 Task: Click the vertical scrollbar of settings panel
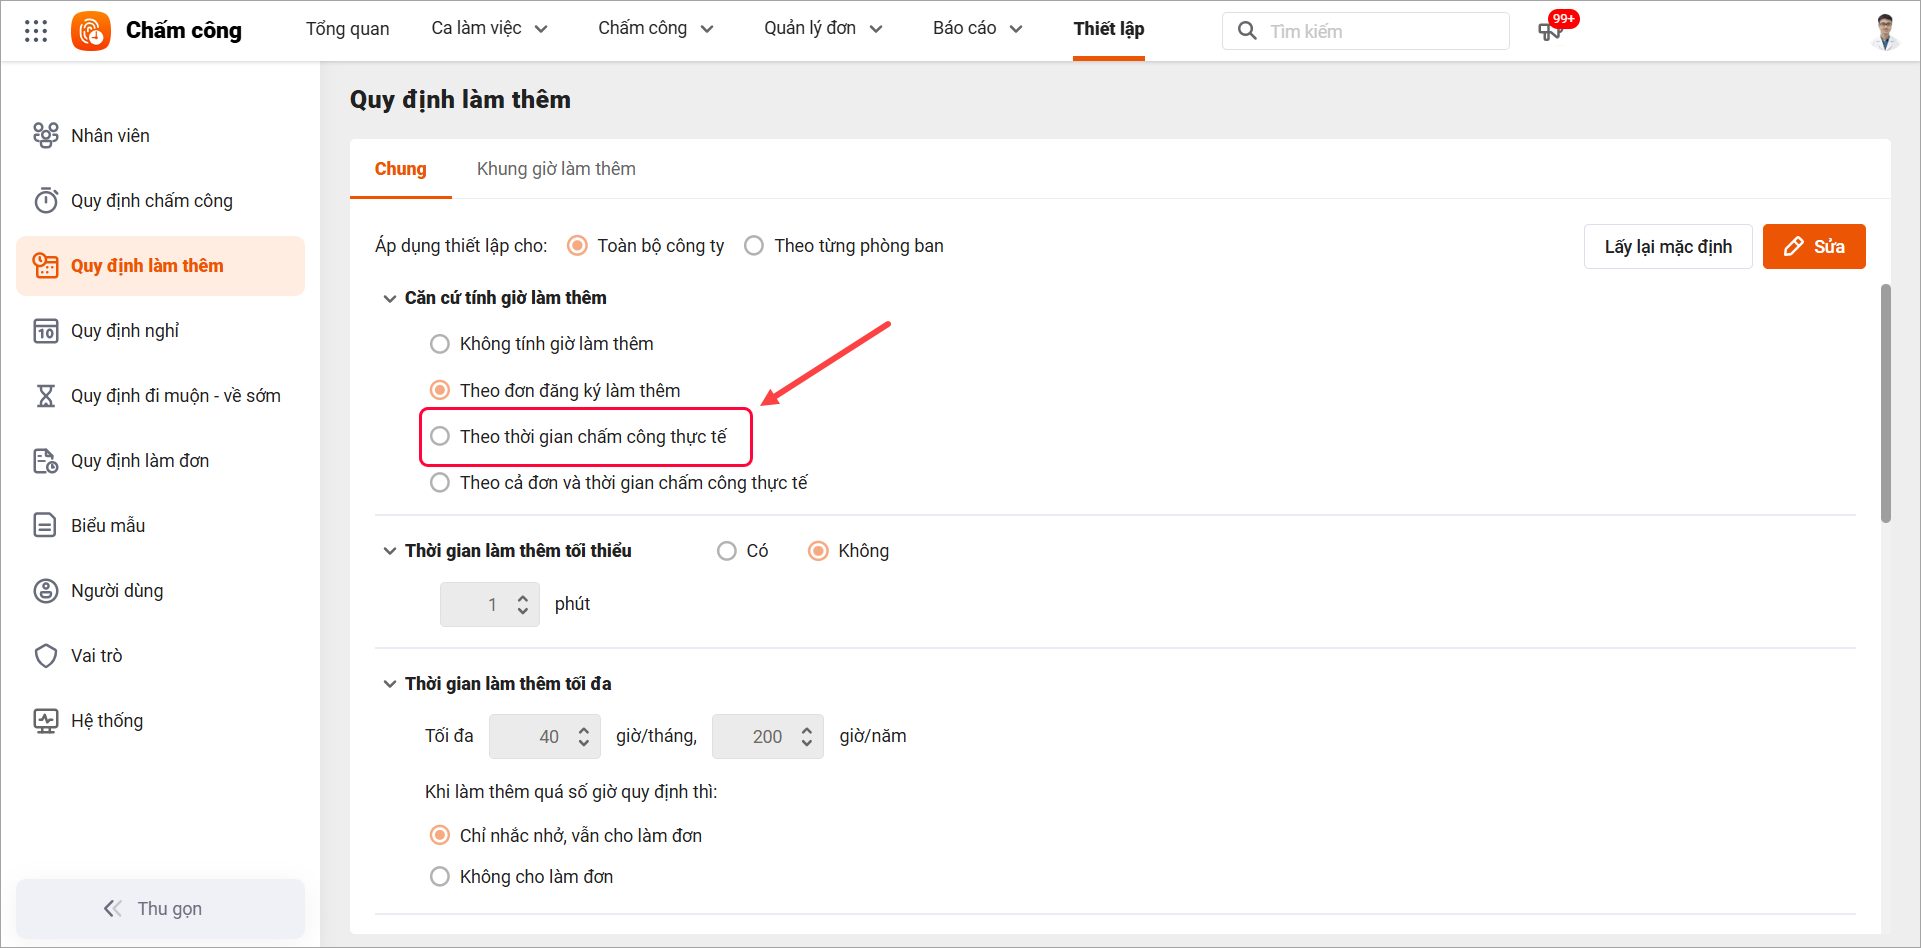click(1886, 403)
